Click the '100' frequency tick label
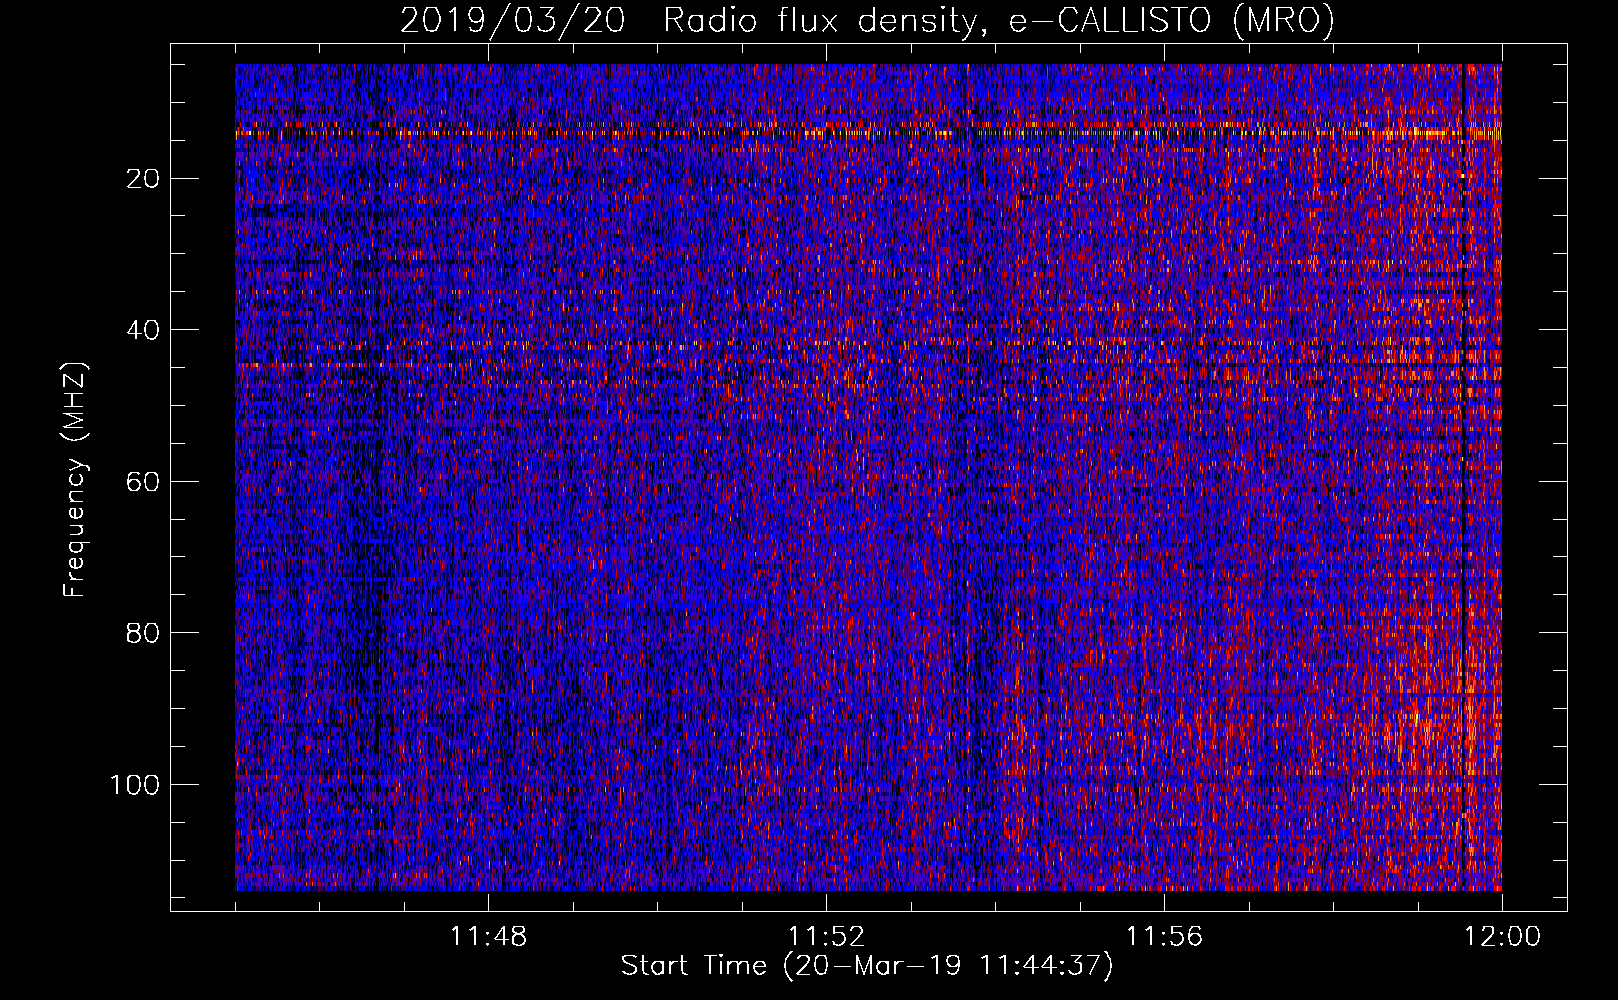Image resolution: width=1618 pixels, height=1000 pixels. click(x=135, y=785)
